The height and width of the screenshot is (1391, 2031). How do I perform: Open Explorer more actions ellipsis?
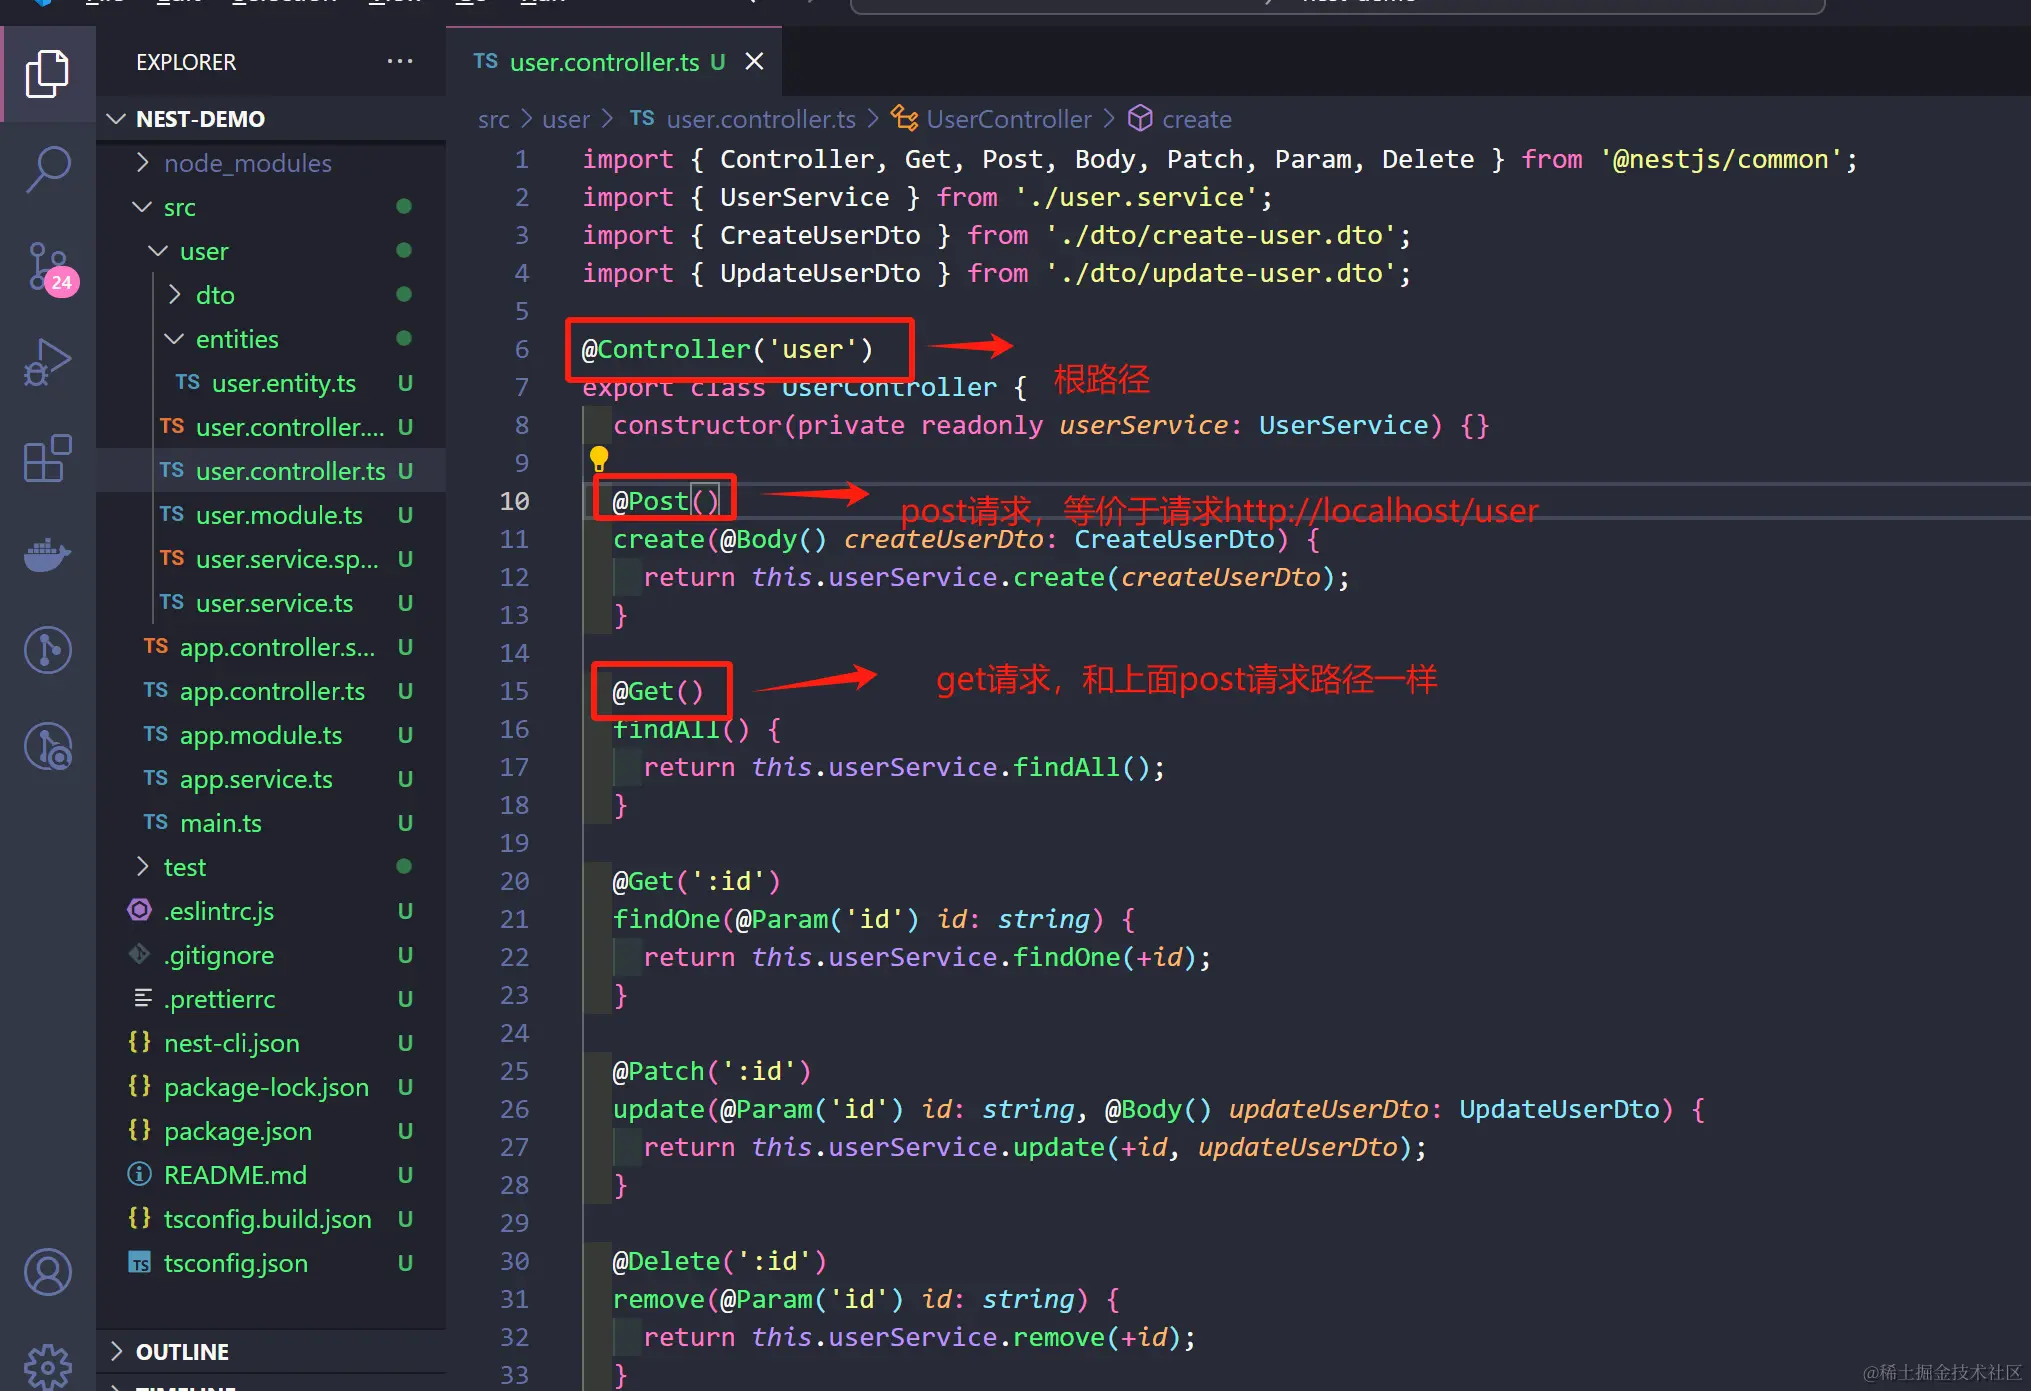pyautogui.click(x=400, y=61)
